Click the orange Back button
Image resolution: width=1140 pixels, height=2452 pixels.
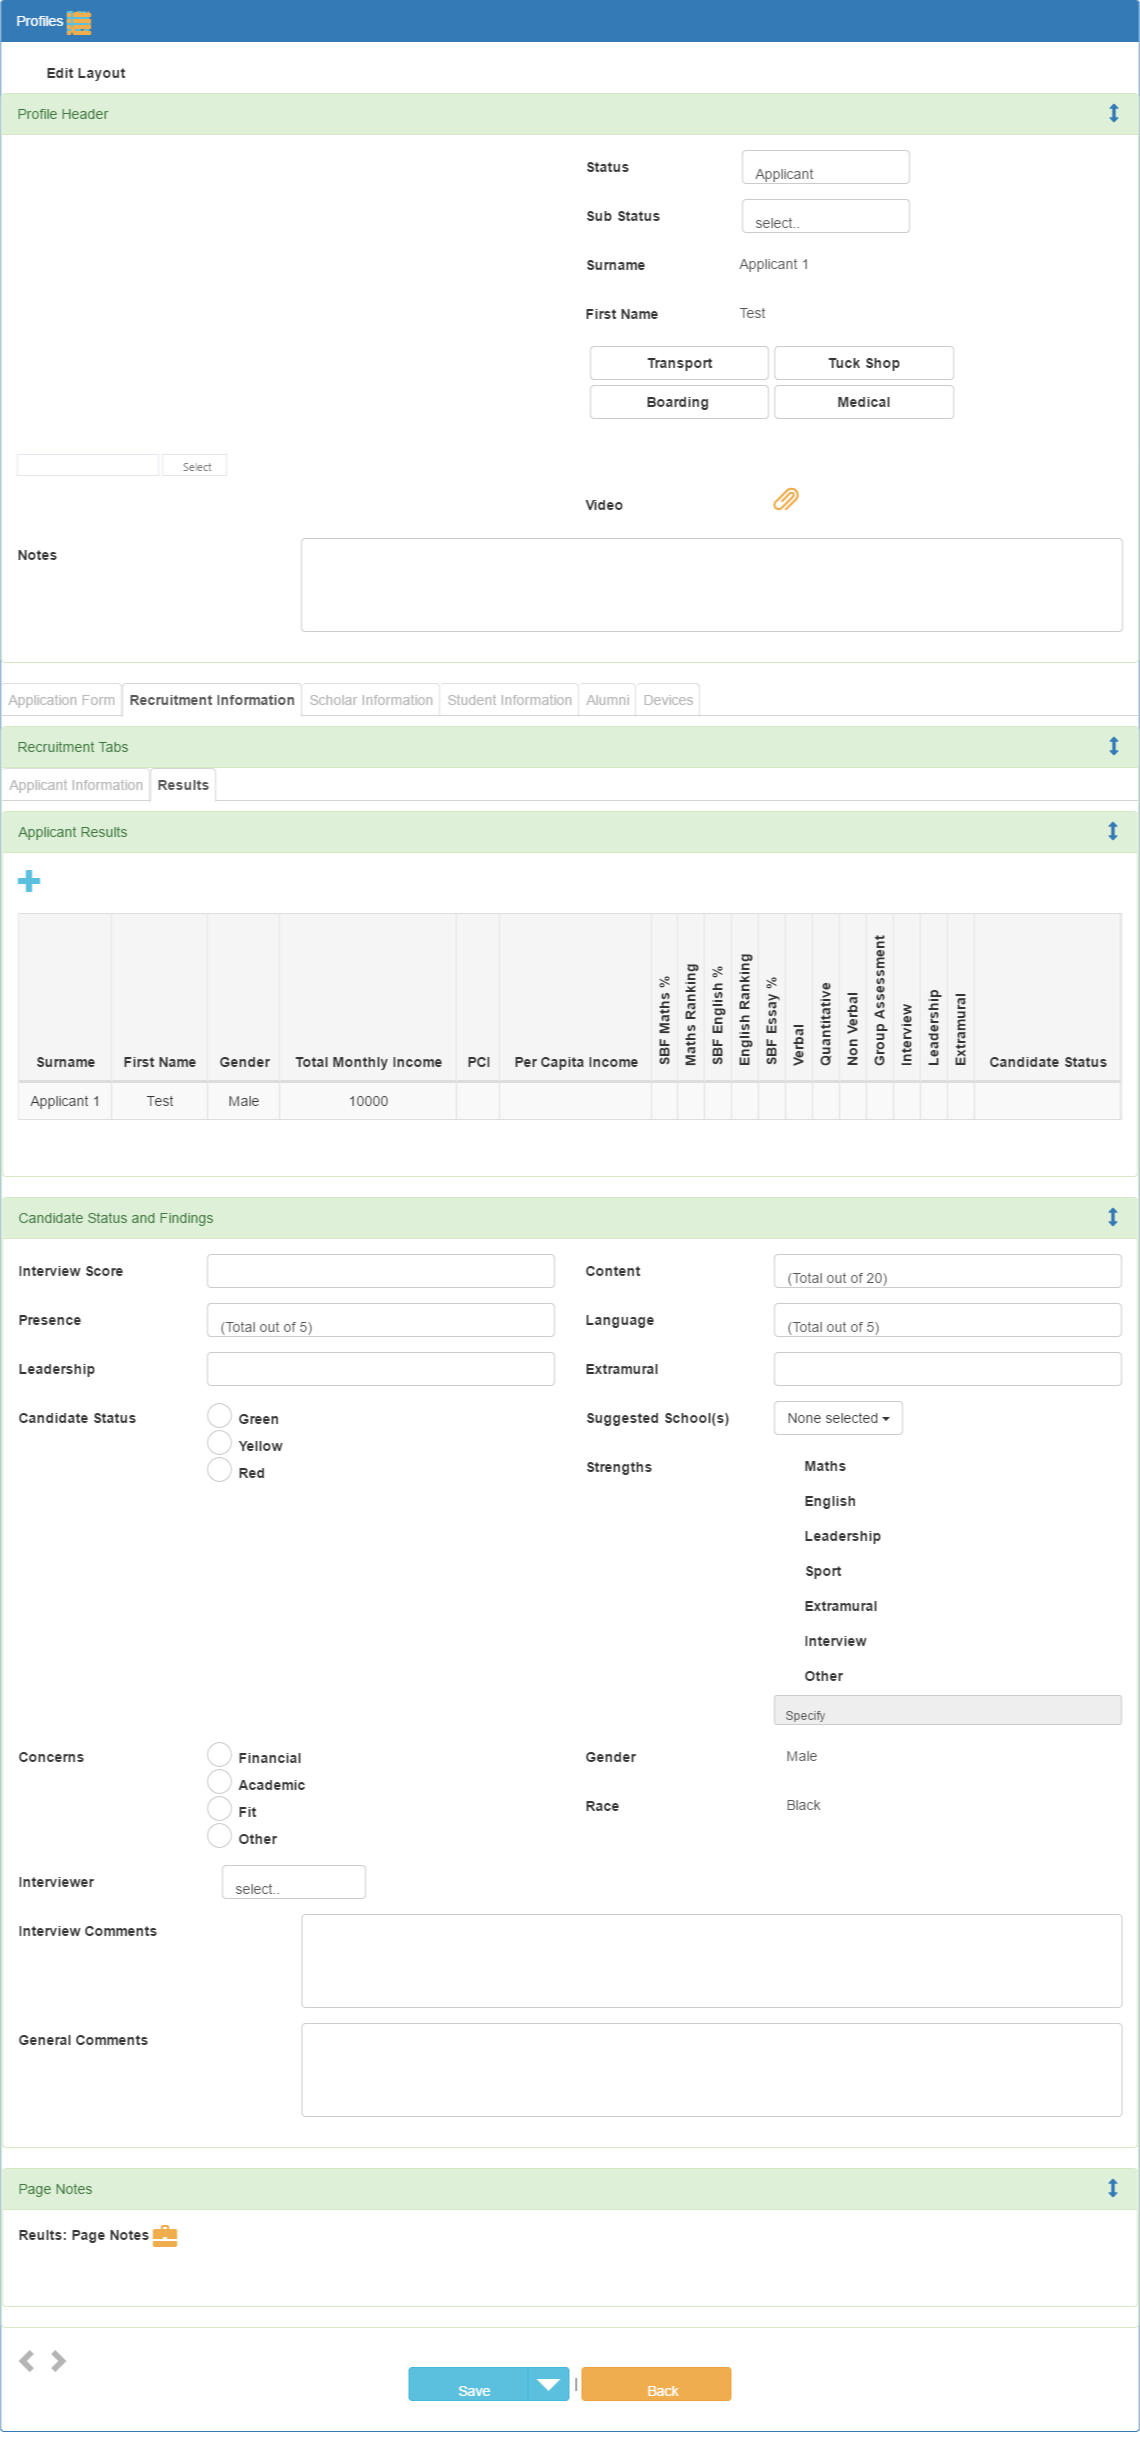coord(656,2384)
